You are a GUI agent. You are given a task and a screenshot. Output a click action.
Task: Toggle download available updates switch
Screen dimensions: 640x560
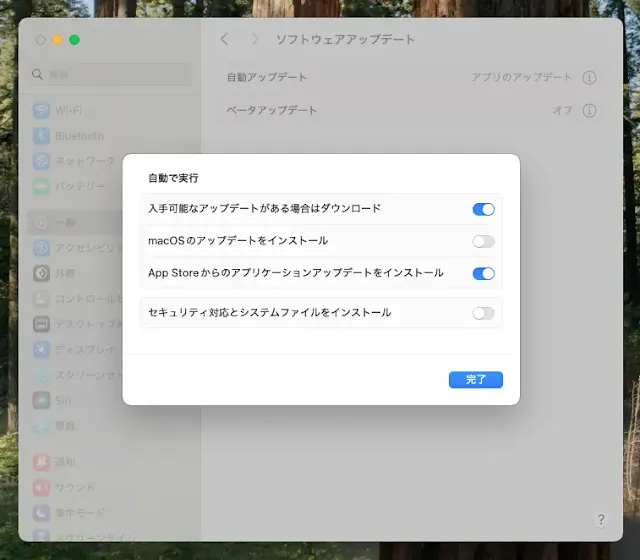coord(484,209)
